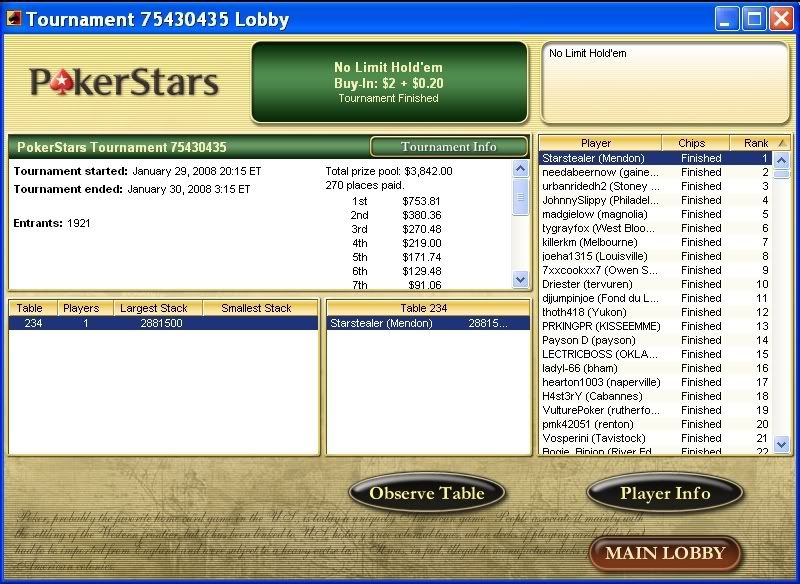Screen dimensions: 800x584
Task: Select player hearton1003 (naperville)
Action: (656, 383)
